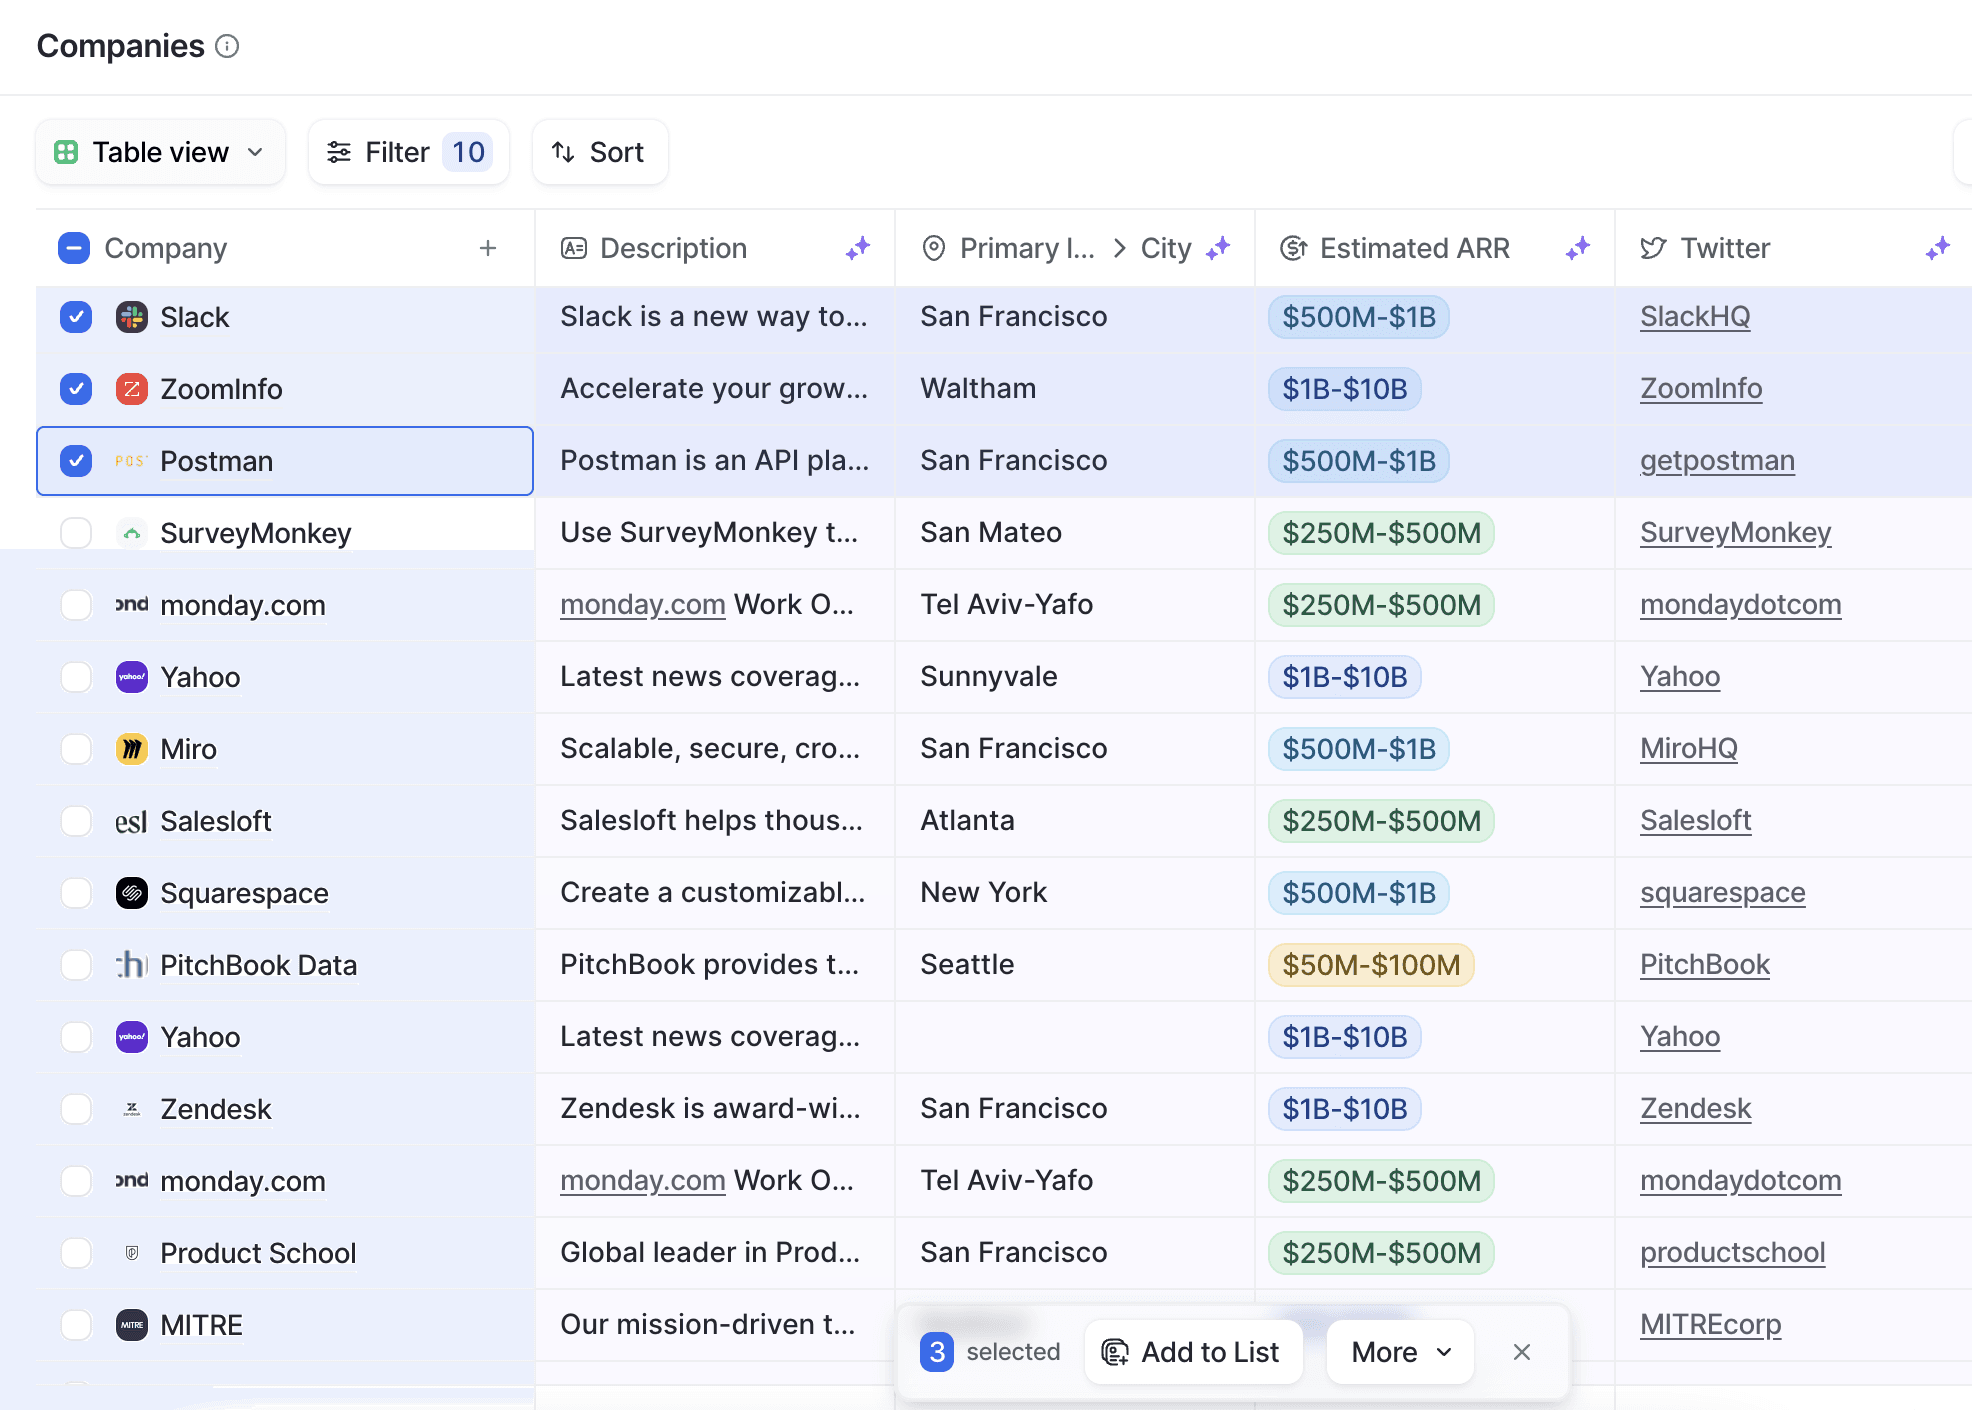The height and width of the screenshot is (1410, 1972).
Task: Click the MITRE logo icon
Action: pos(132,1325)
